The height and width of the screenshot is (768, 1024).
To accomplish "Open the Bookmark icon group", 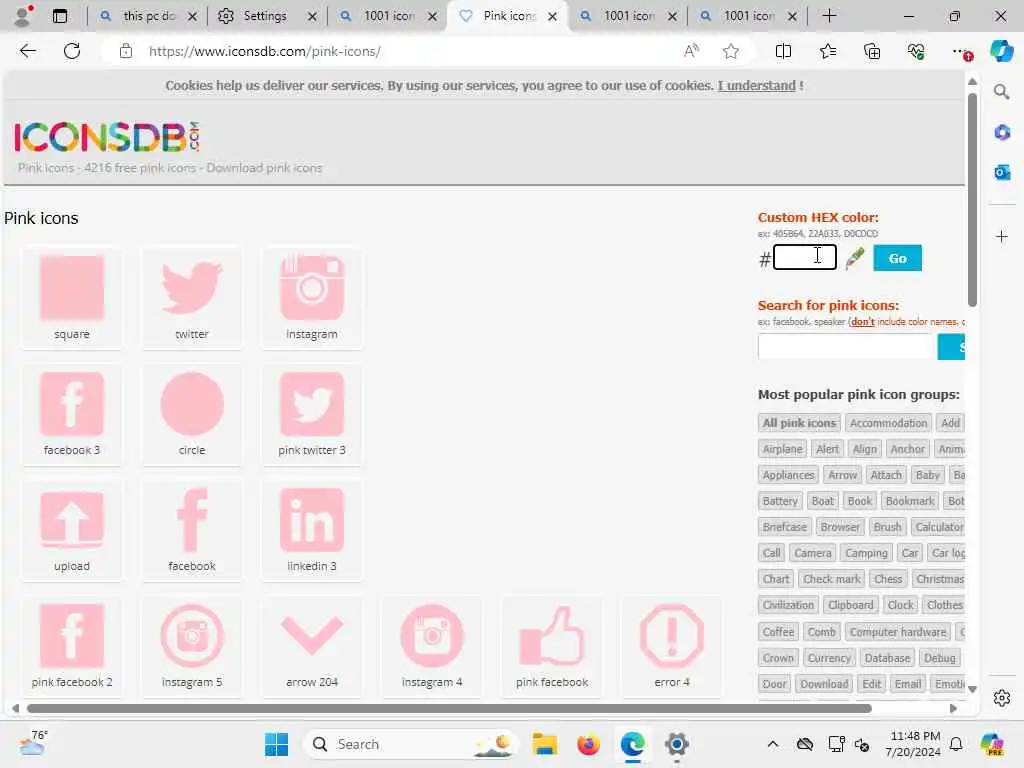I will [910, 501].
